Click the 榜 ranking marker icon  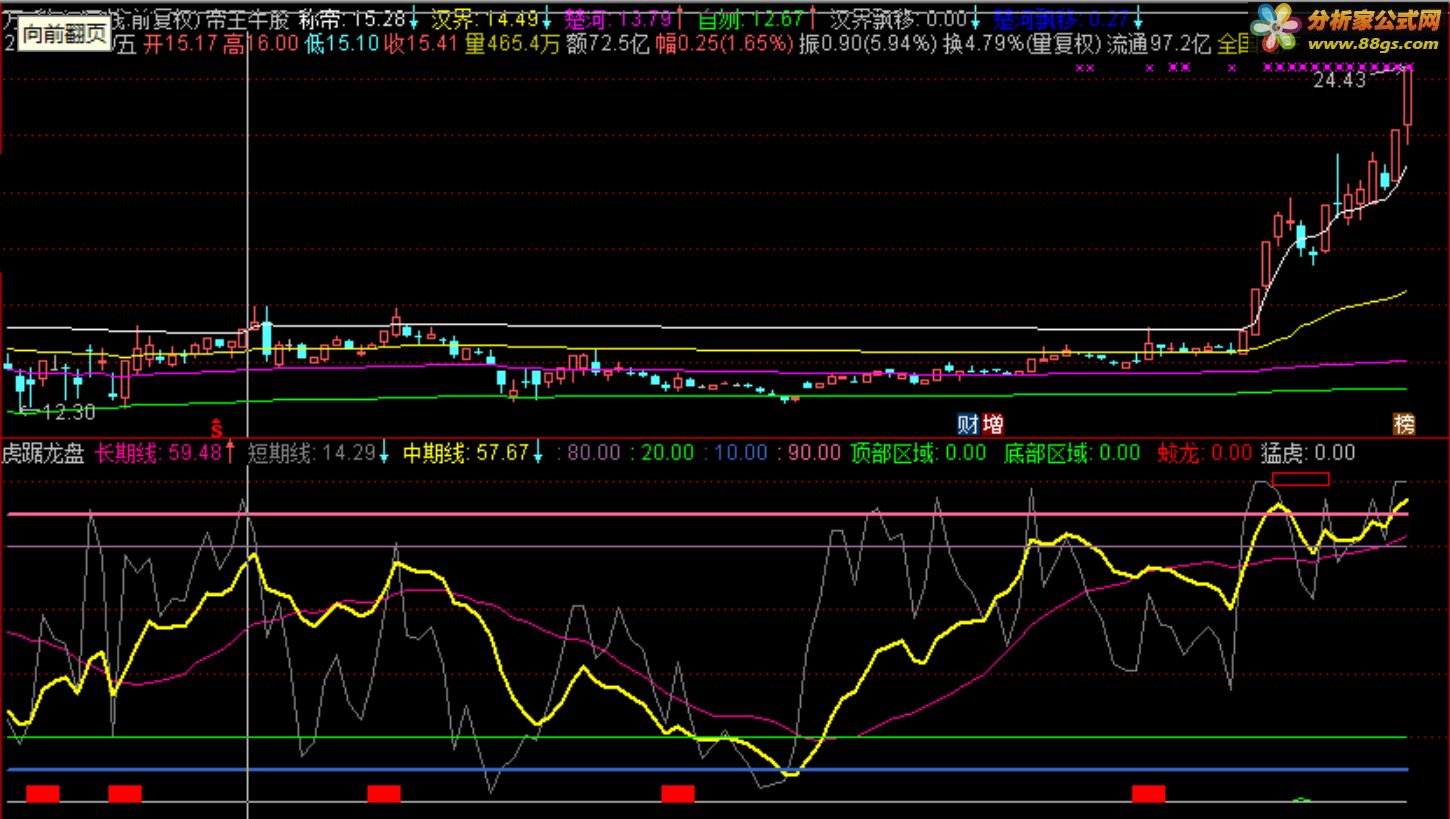pyautogui.click(x=1405, y=424)
